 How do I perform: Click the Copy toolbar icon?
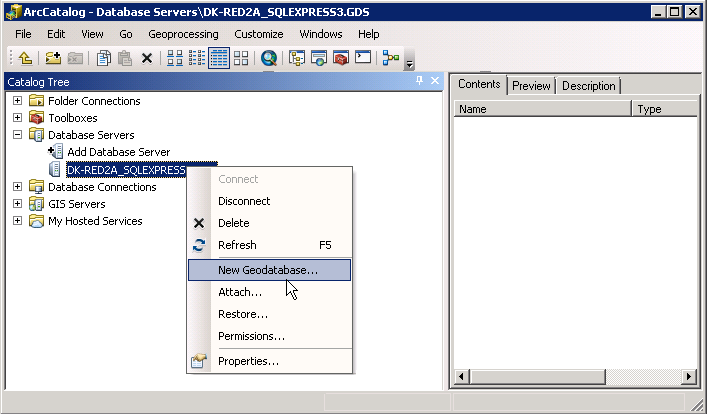pyautogui.click(x=104, y=58)
